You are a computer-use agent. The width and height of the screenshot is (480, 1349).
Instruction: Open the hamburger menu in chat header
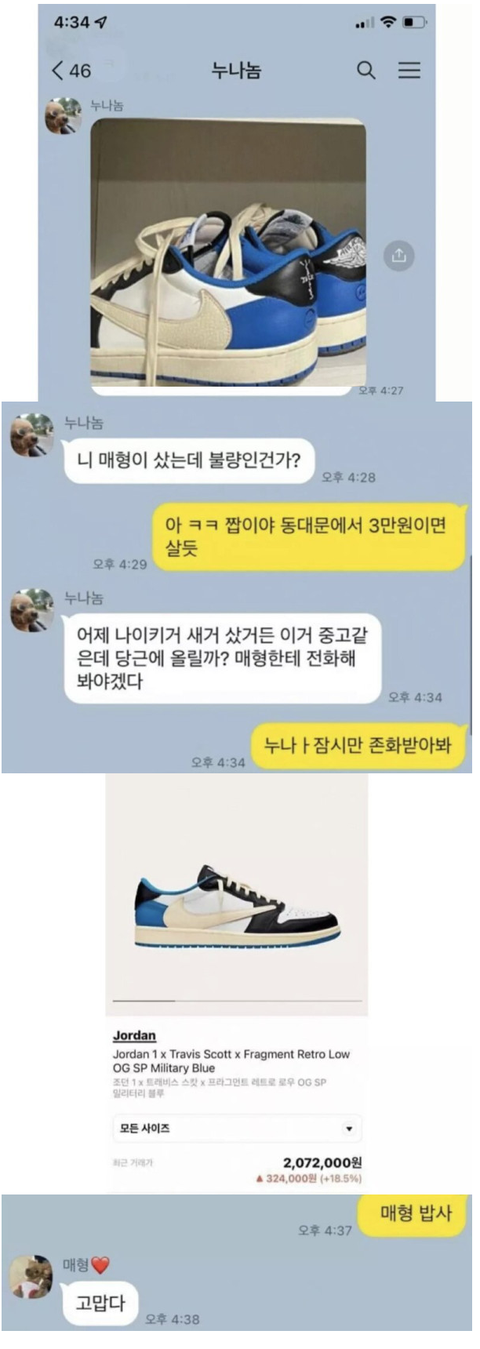click(x=409, y=70)
